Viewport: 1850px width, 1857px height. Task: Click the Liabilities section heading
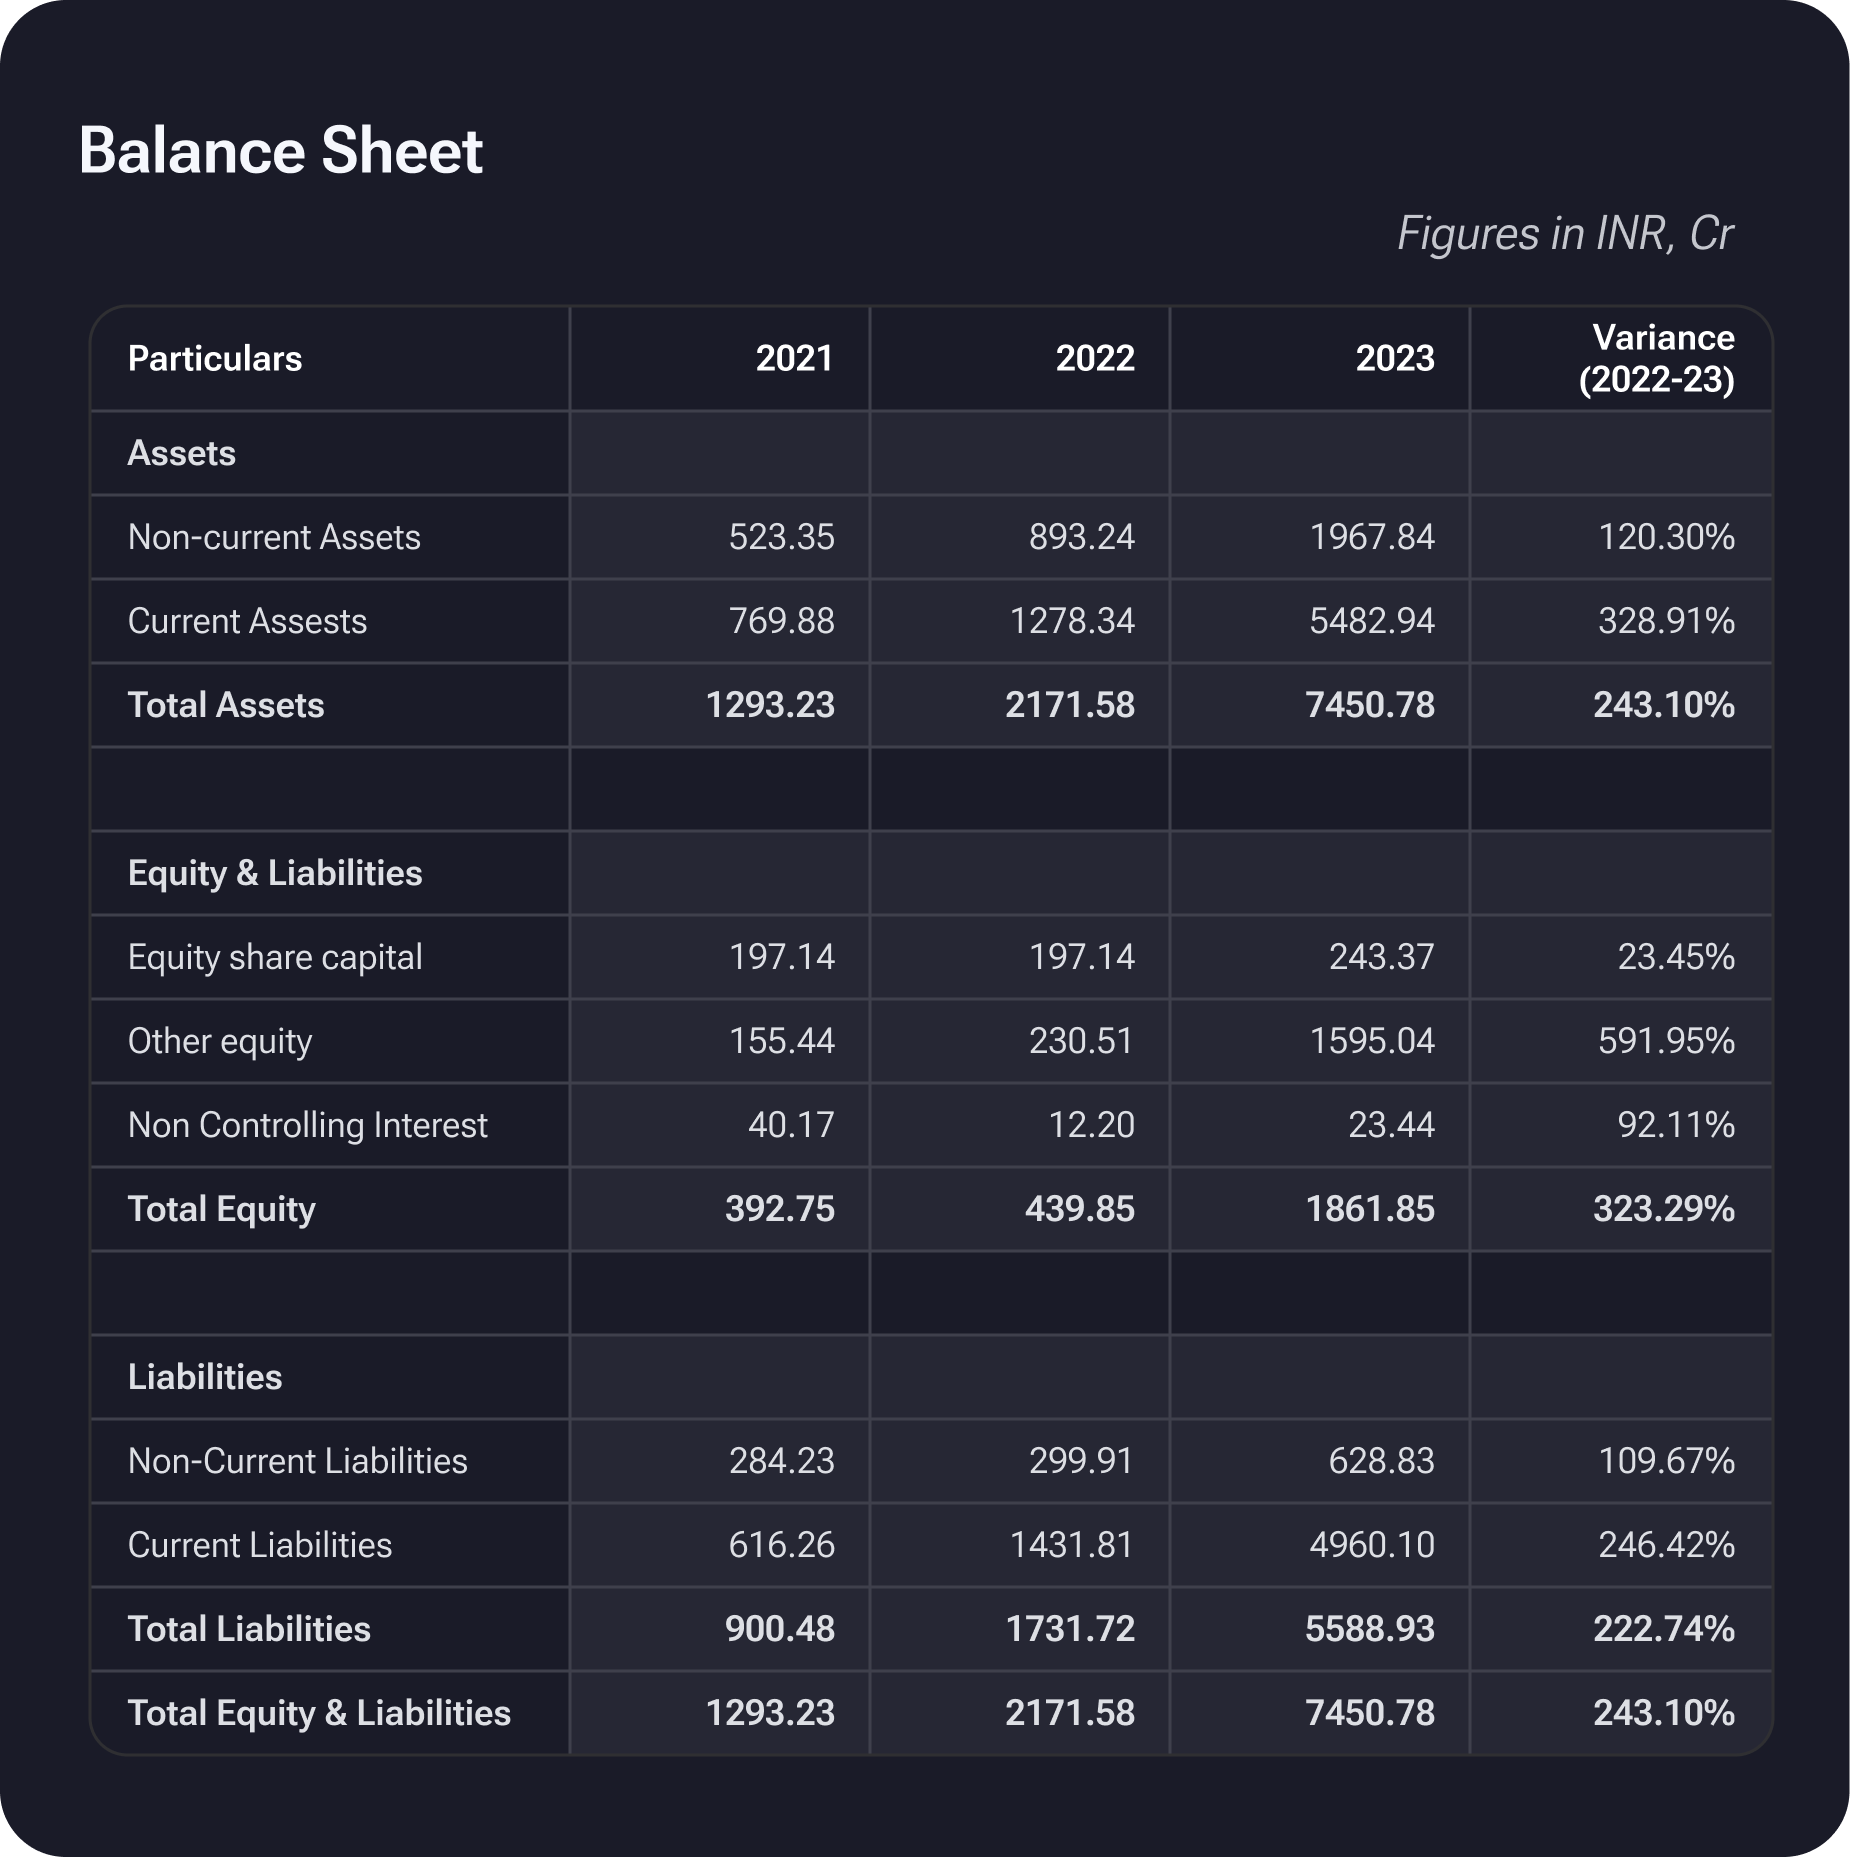(205, 1377)
